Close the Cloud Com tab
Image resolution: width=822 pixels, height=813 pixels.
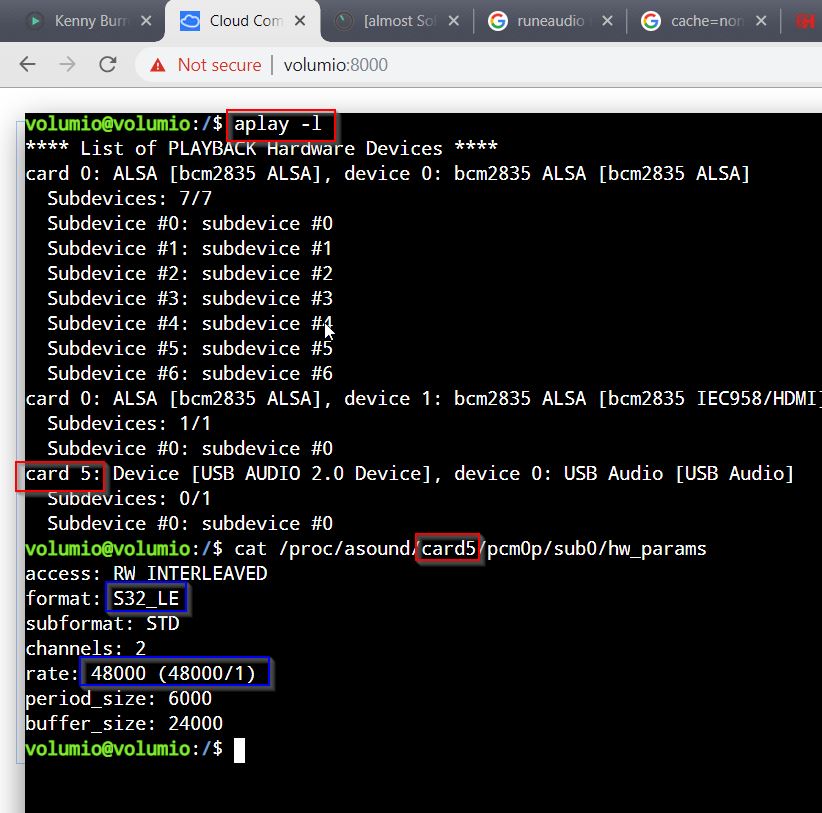(x=300, y=21)
